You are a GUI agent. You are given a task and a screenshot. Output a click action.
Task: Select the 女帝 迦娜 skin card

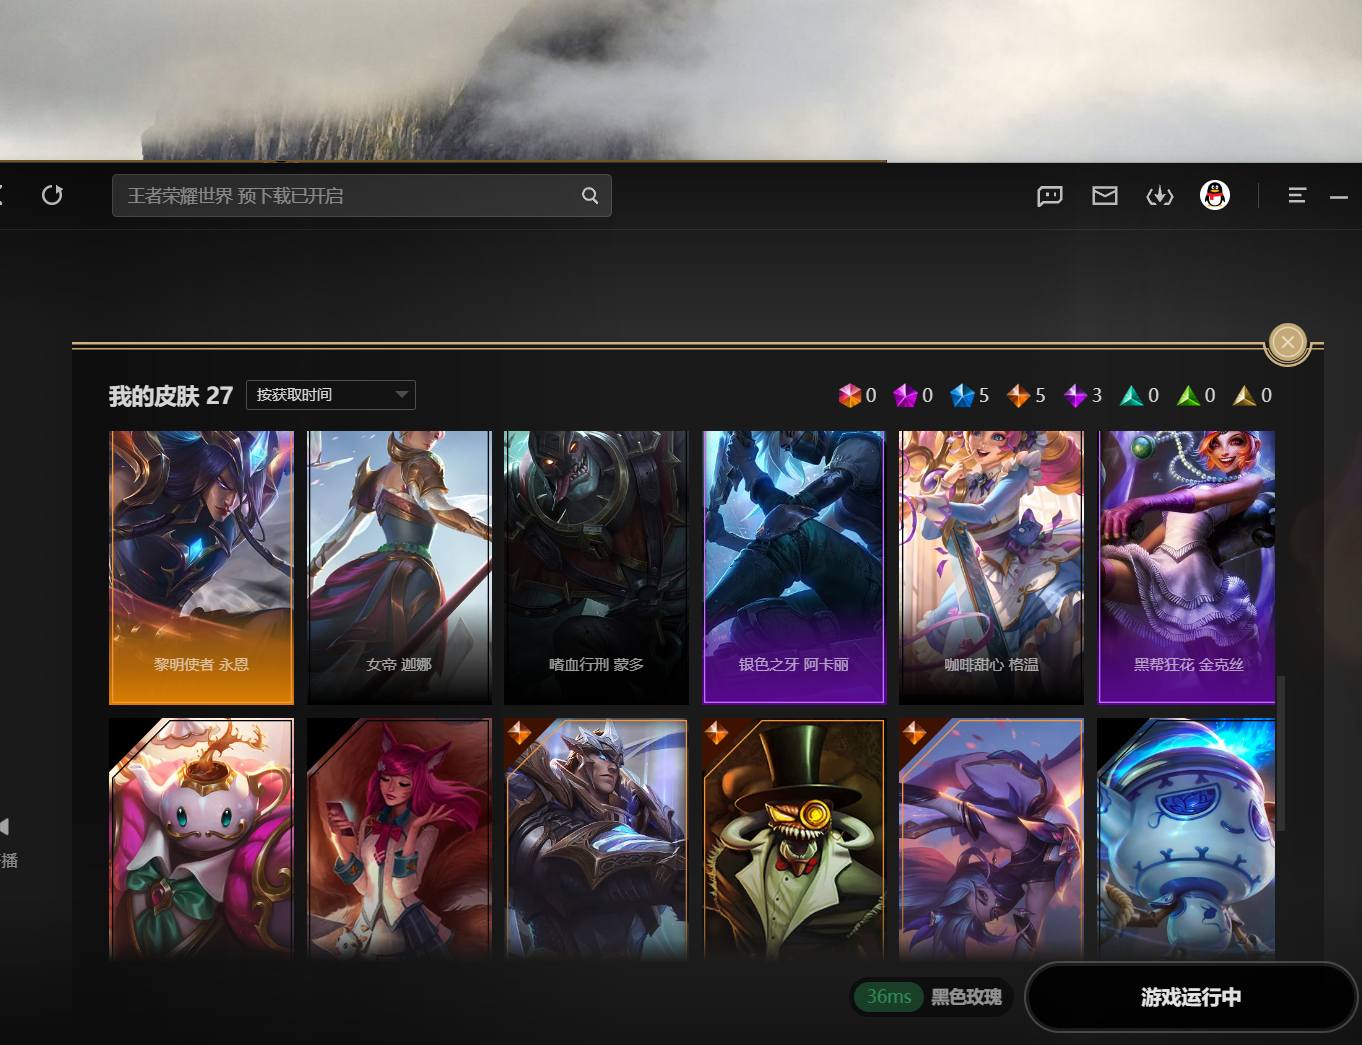coord(399,568)
